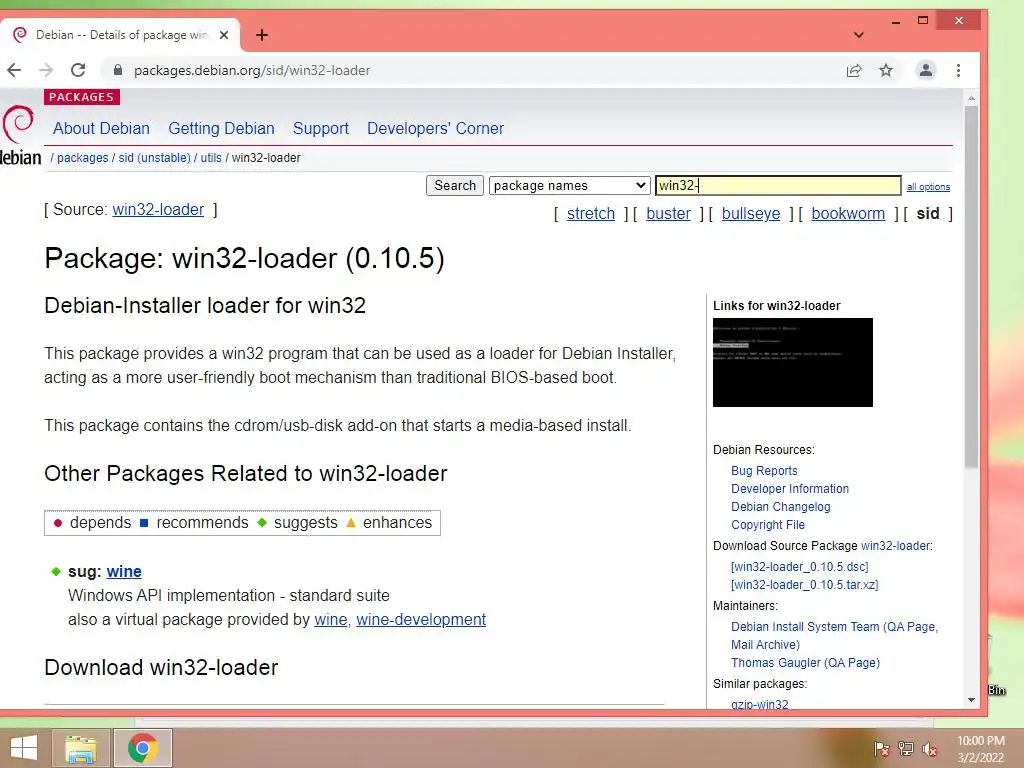Click the padlock site info icon
Viewport: 1024px width, 768px height.
[118, 70]
